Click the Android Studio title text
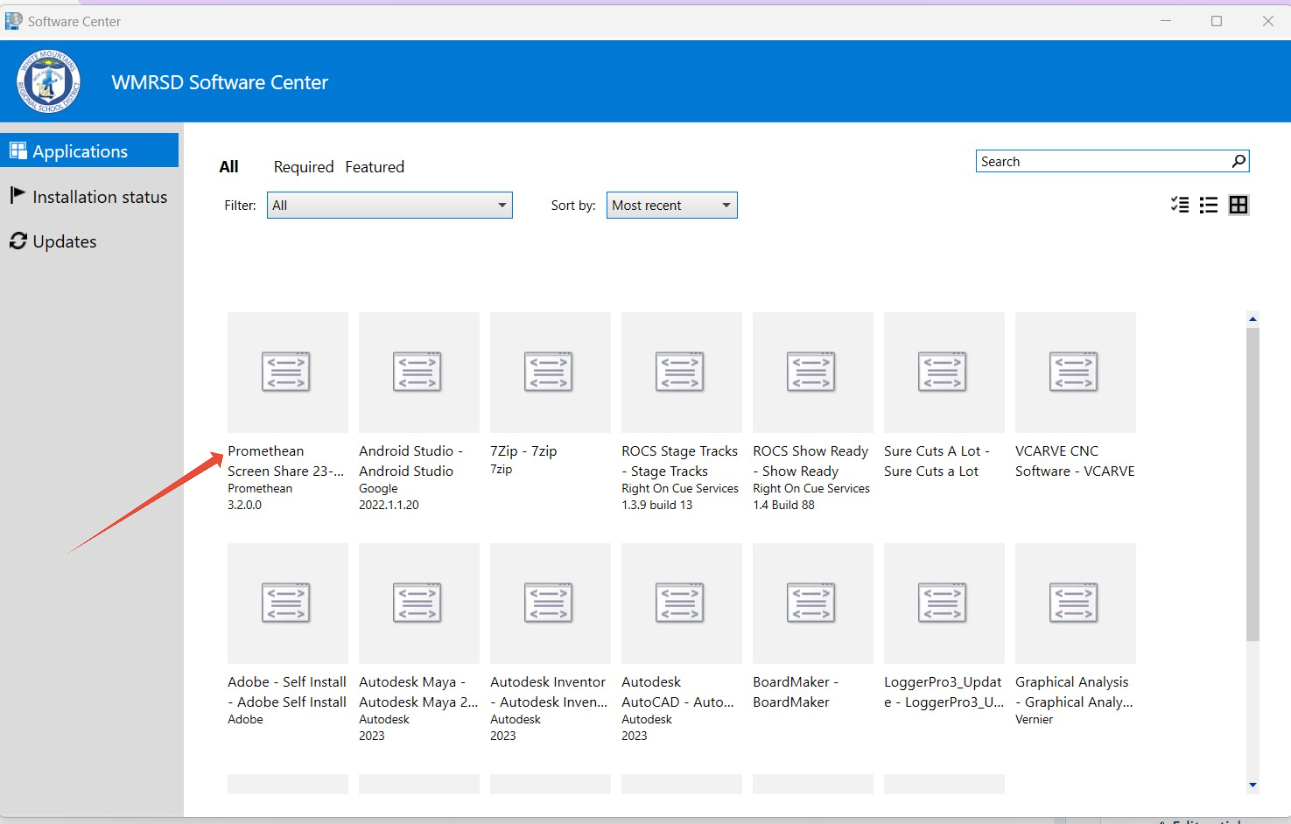Screen dimensions: 1291x824 coord(411,461)
